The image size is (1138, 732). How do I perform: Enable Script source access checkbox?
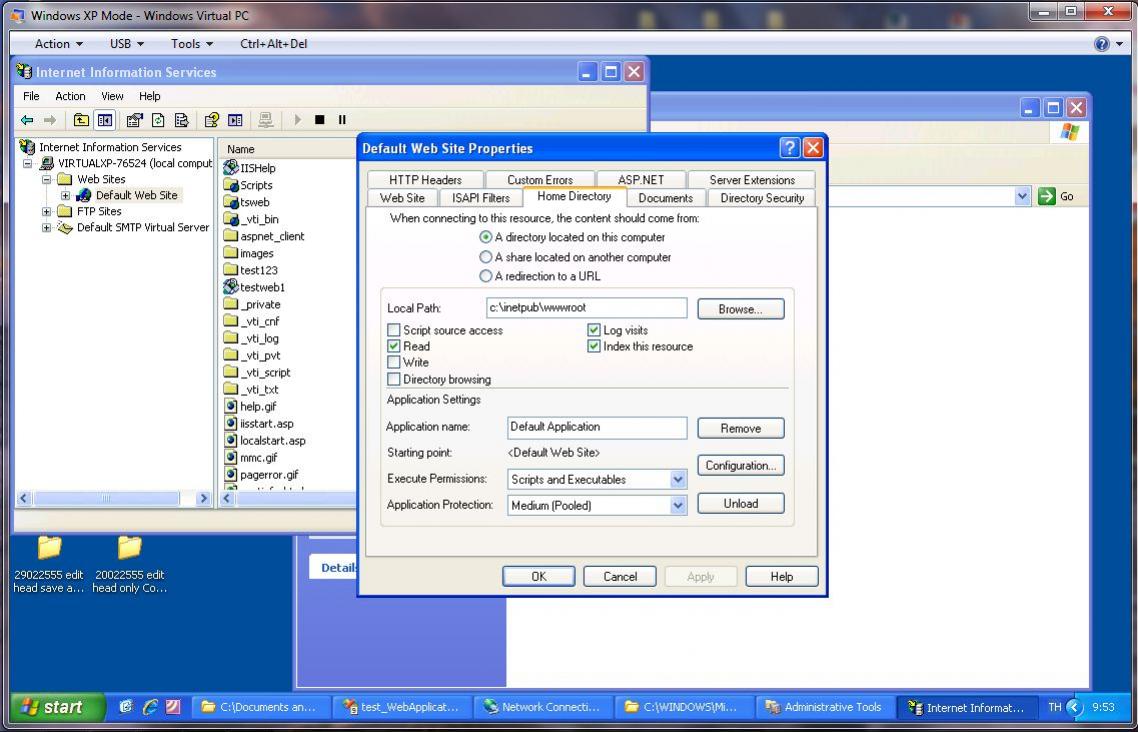tap(393, 330)
